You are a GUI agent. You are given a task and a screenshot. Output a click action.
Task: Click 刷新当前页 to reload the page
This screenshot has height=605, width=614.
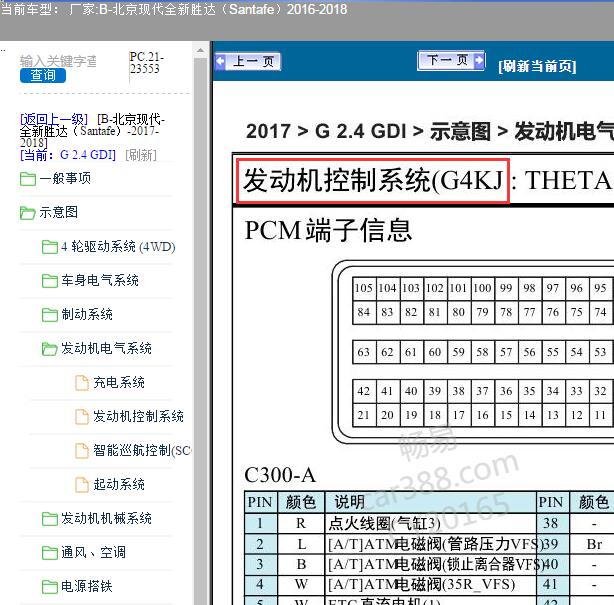click(537, 66)
